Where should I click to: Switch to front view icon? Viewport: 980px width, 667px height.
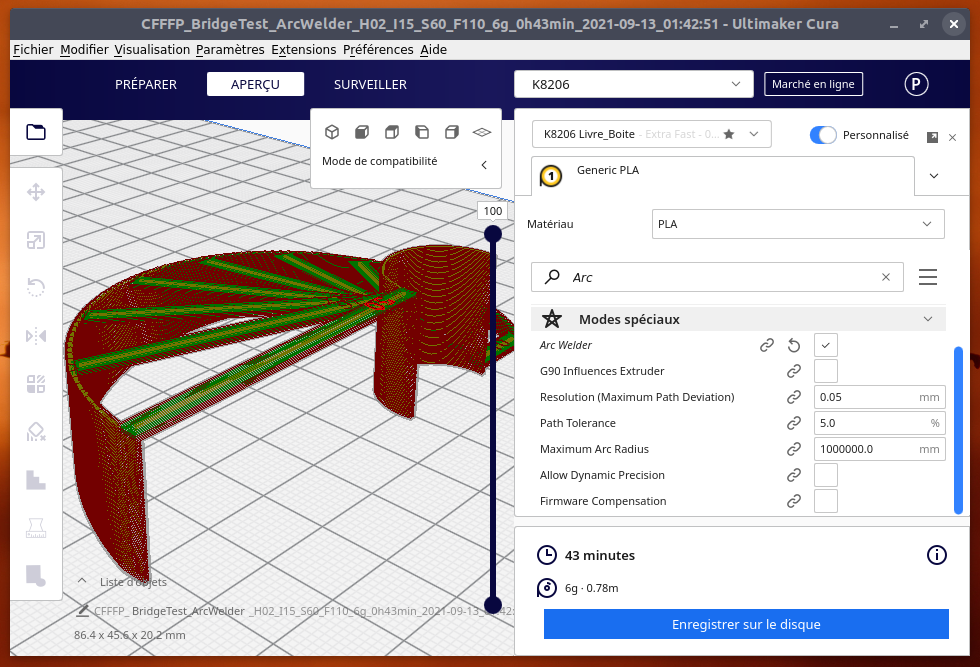[x=362, y=132]
